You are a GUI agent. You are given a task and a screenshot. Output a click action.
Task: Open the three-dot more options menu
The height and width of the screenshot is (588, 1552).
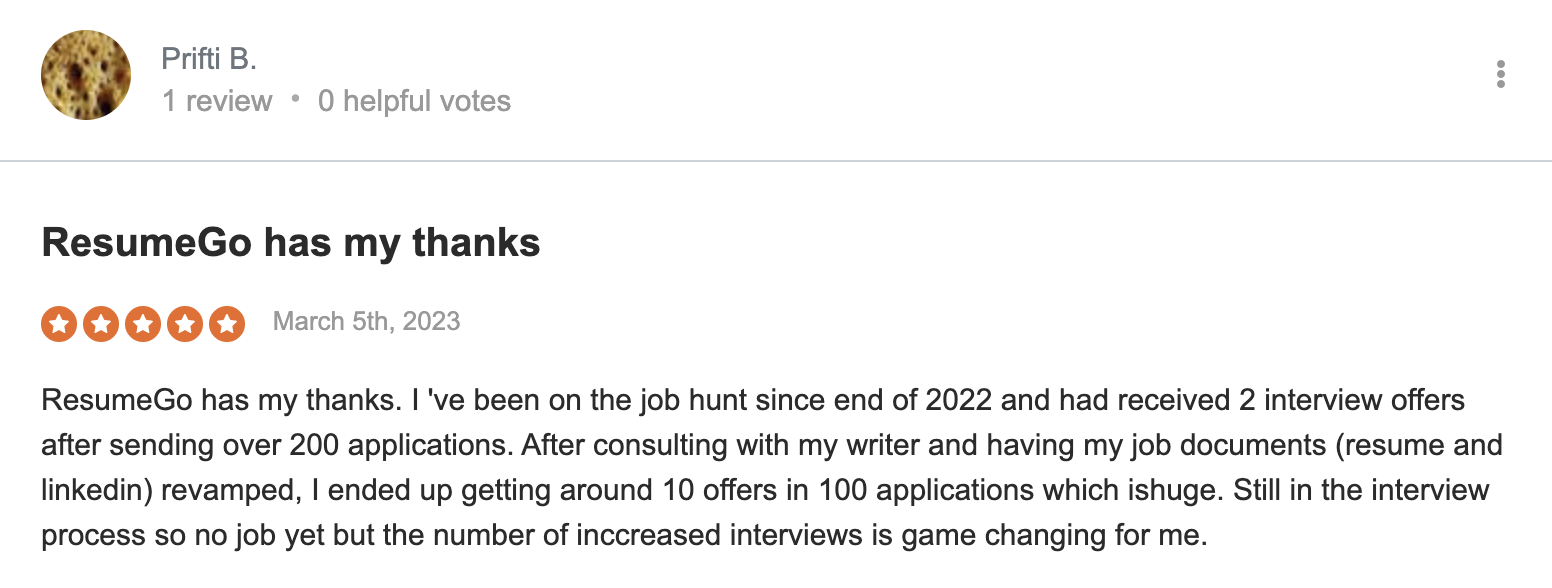tap(1500, 75)
